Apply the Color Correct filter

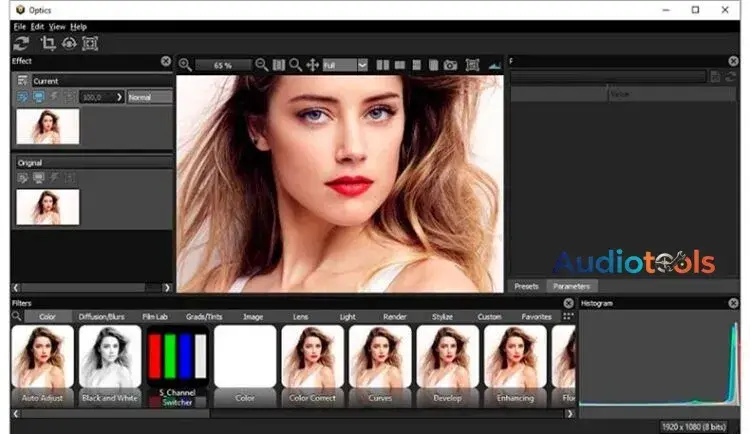tap(312, 364)
